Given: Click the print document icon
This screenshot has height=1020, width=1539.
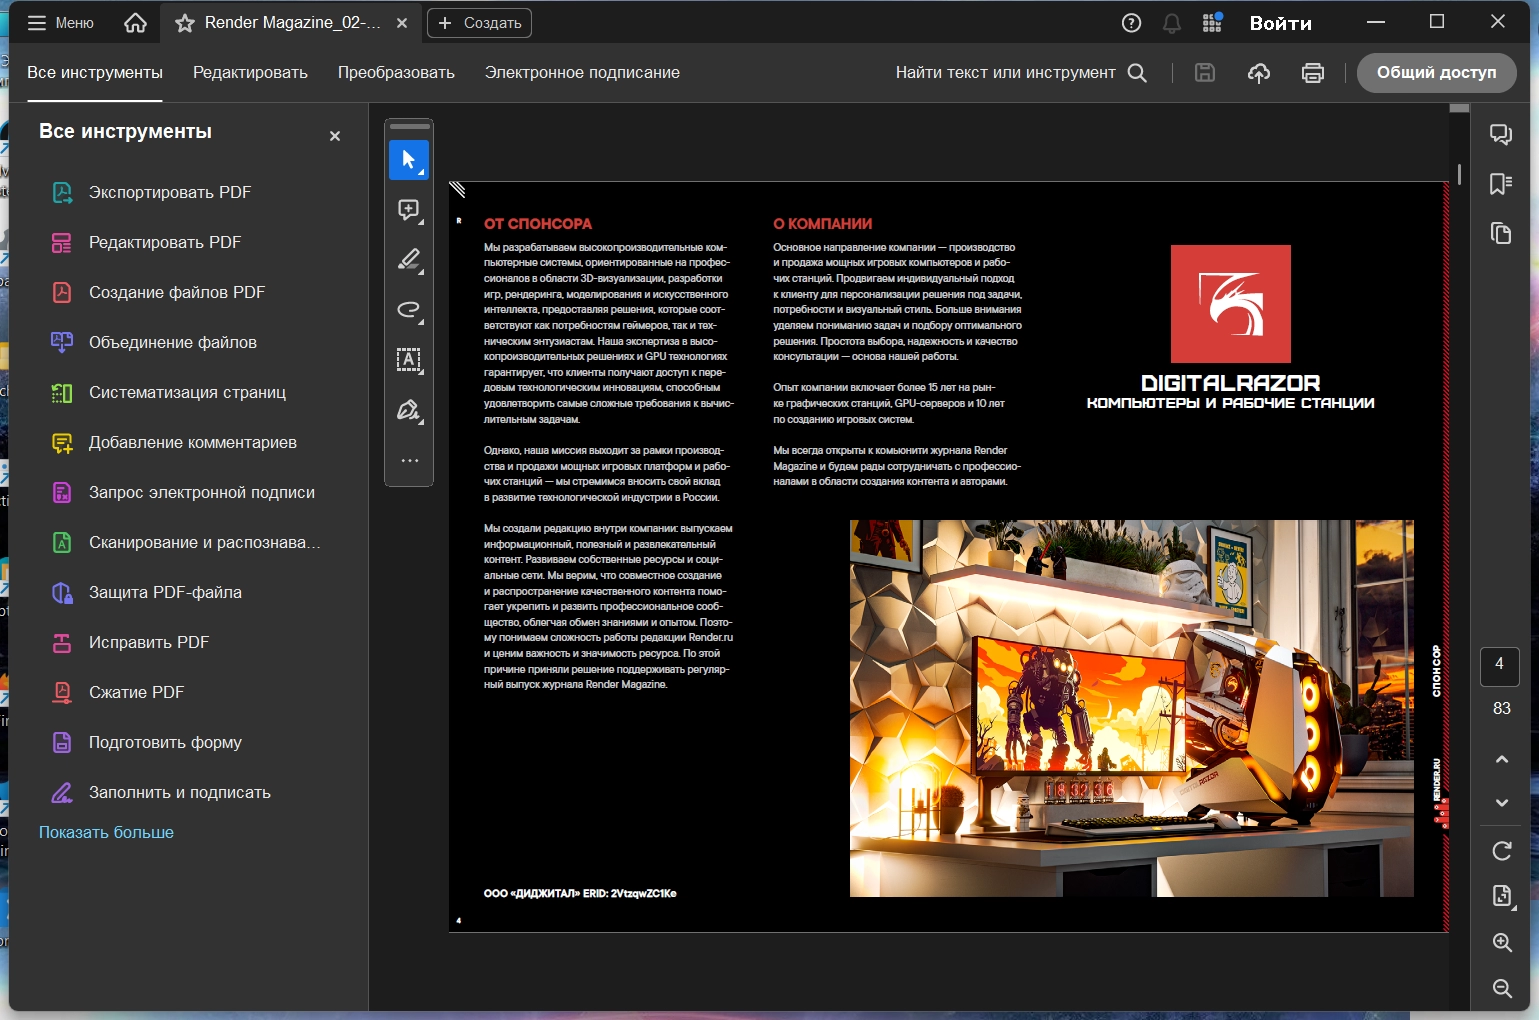Looking at the screenshot, I should 1312,73.
